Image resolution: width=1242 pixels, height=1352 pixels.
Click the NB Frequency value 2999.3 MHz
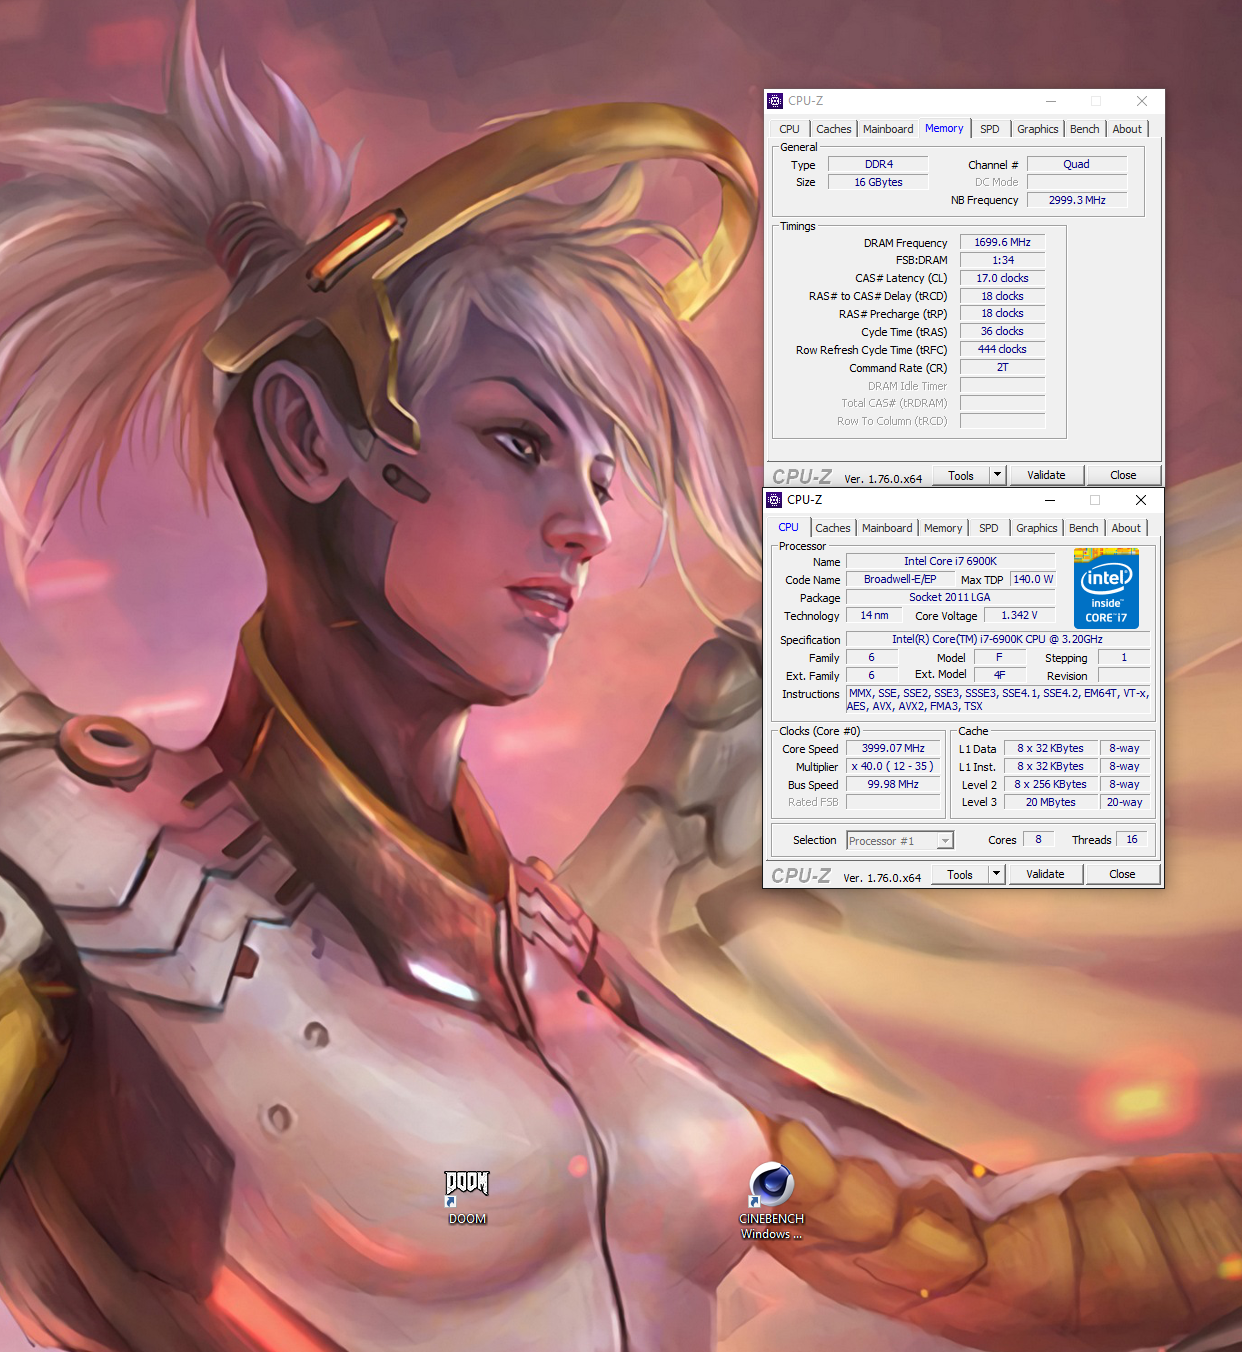1077,200
